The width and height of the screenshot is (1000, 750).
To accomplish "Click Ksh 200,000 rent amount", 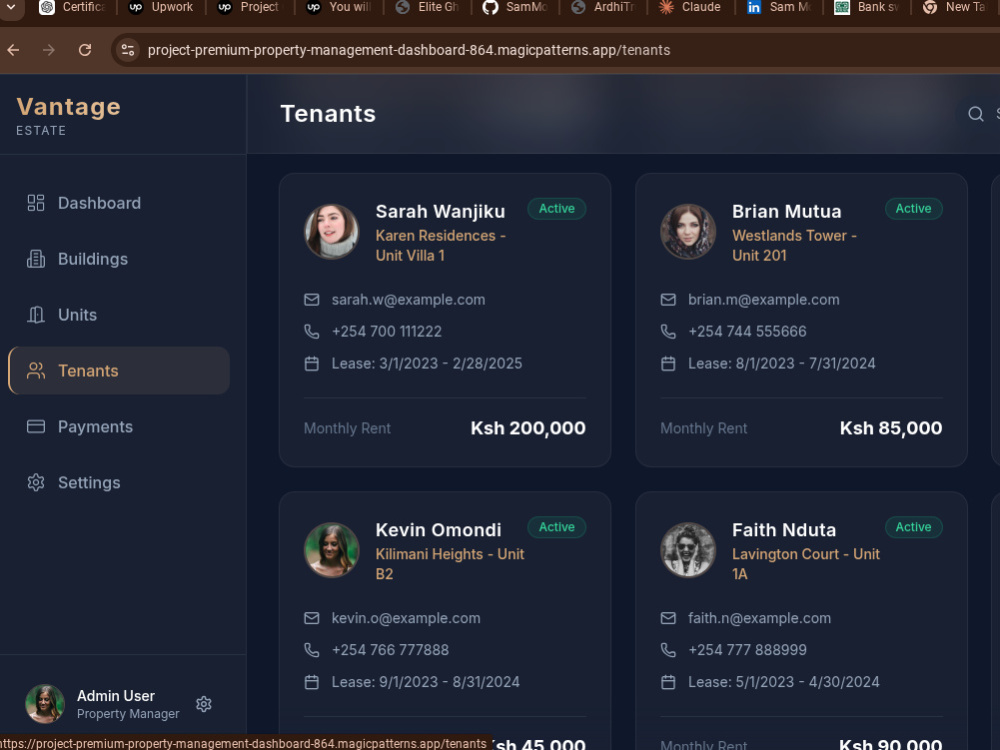I will [528, 428].
